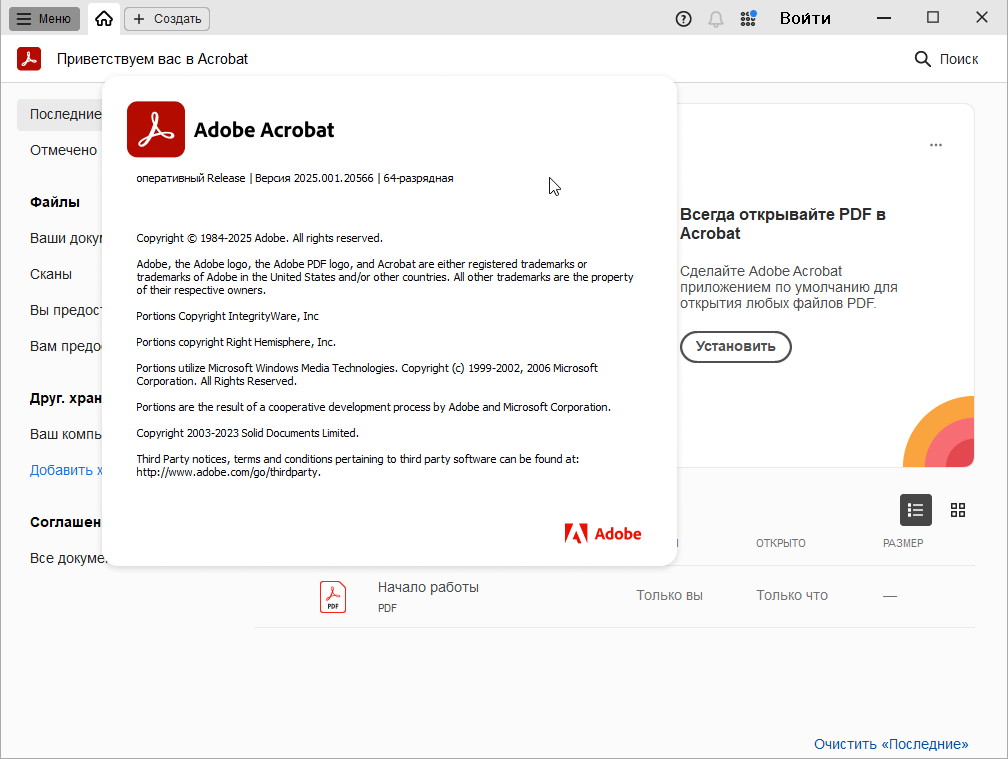This screenshot has height=759, width=1008.
Task: Switch to grid thumbnail view
Action: [958, 510]
